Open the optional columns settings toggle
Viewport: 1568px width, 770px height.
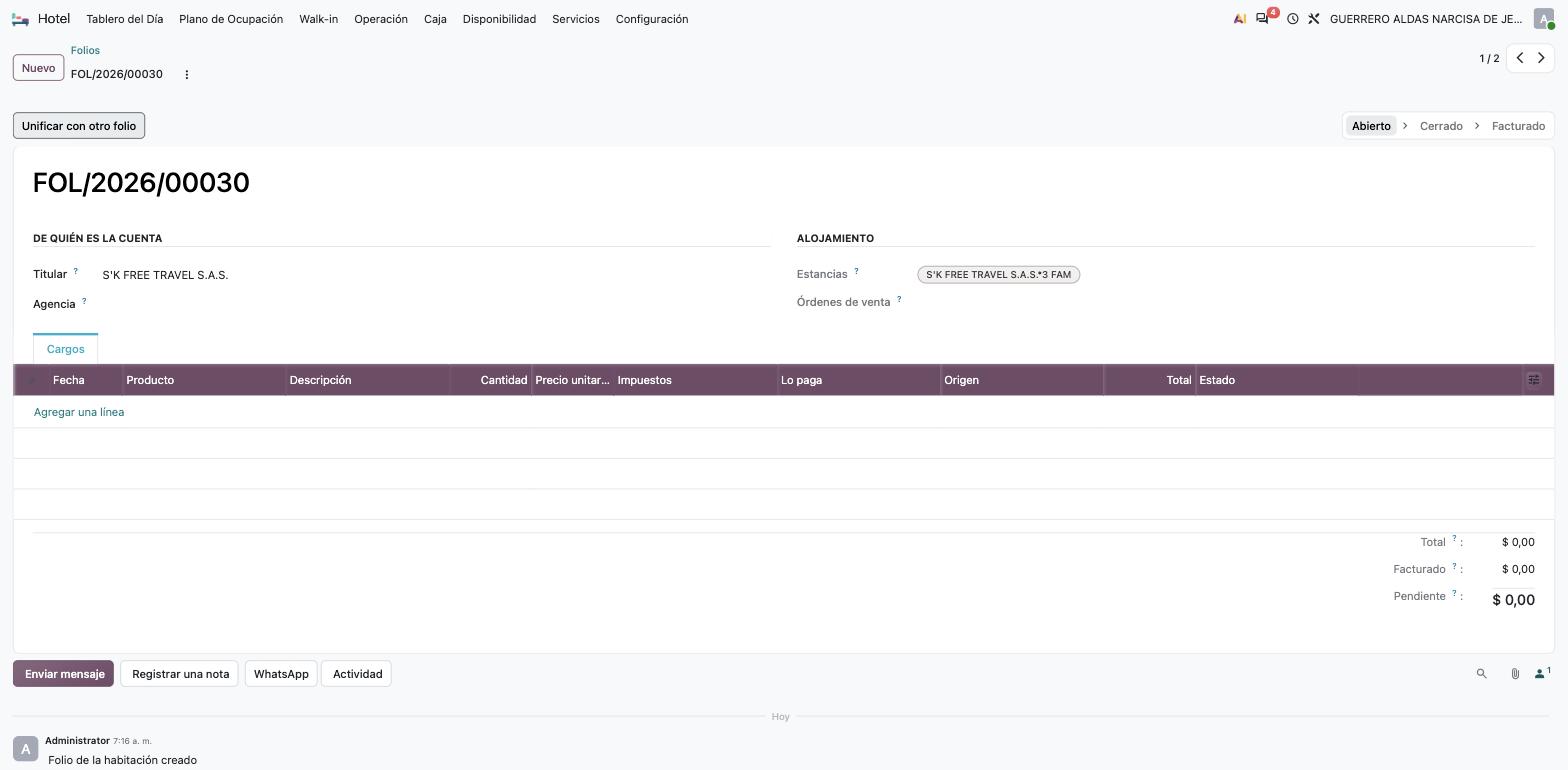1534,380
